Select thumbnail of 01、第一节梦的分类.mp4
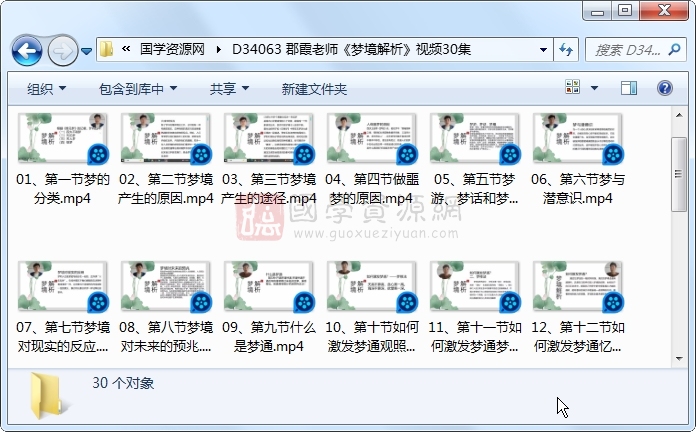Viewport: 696px width, 432px height. click(x=62, y=138)
